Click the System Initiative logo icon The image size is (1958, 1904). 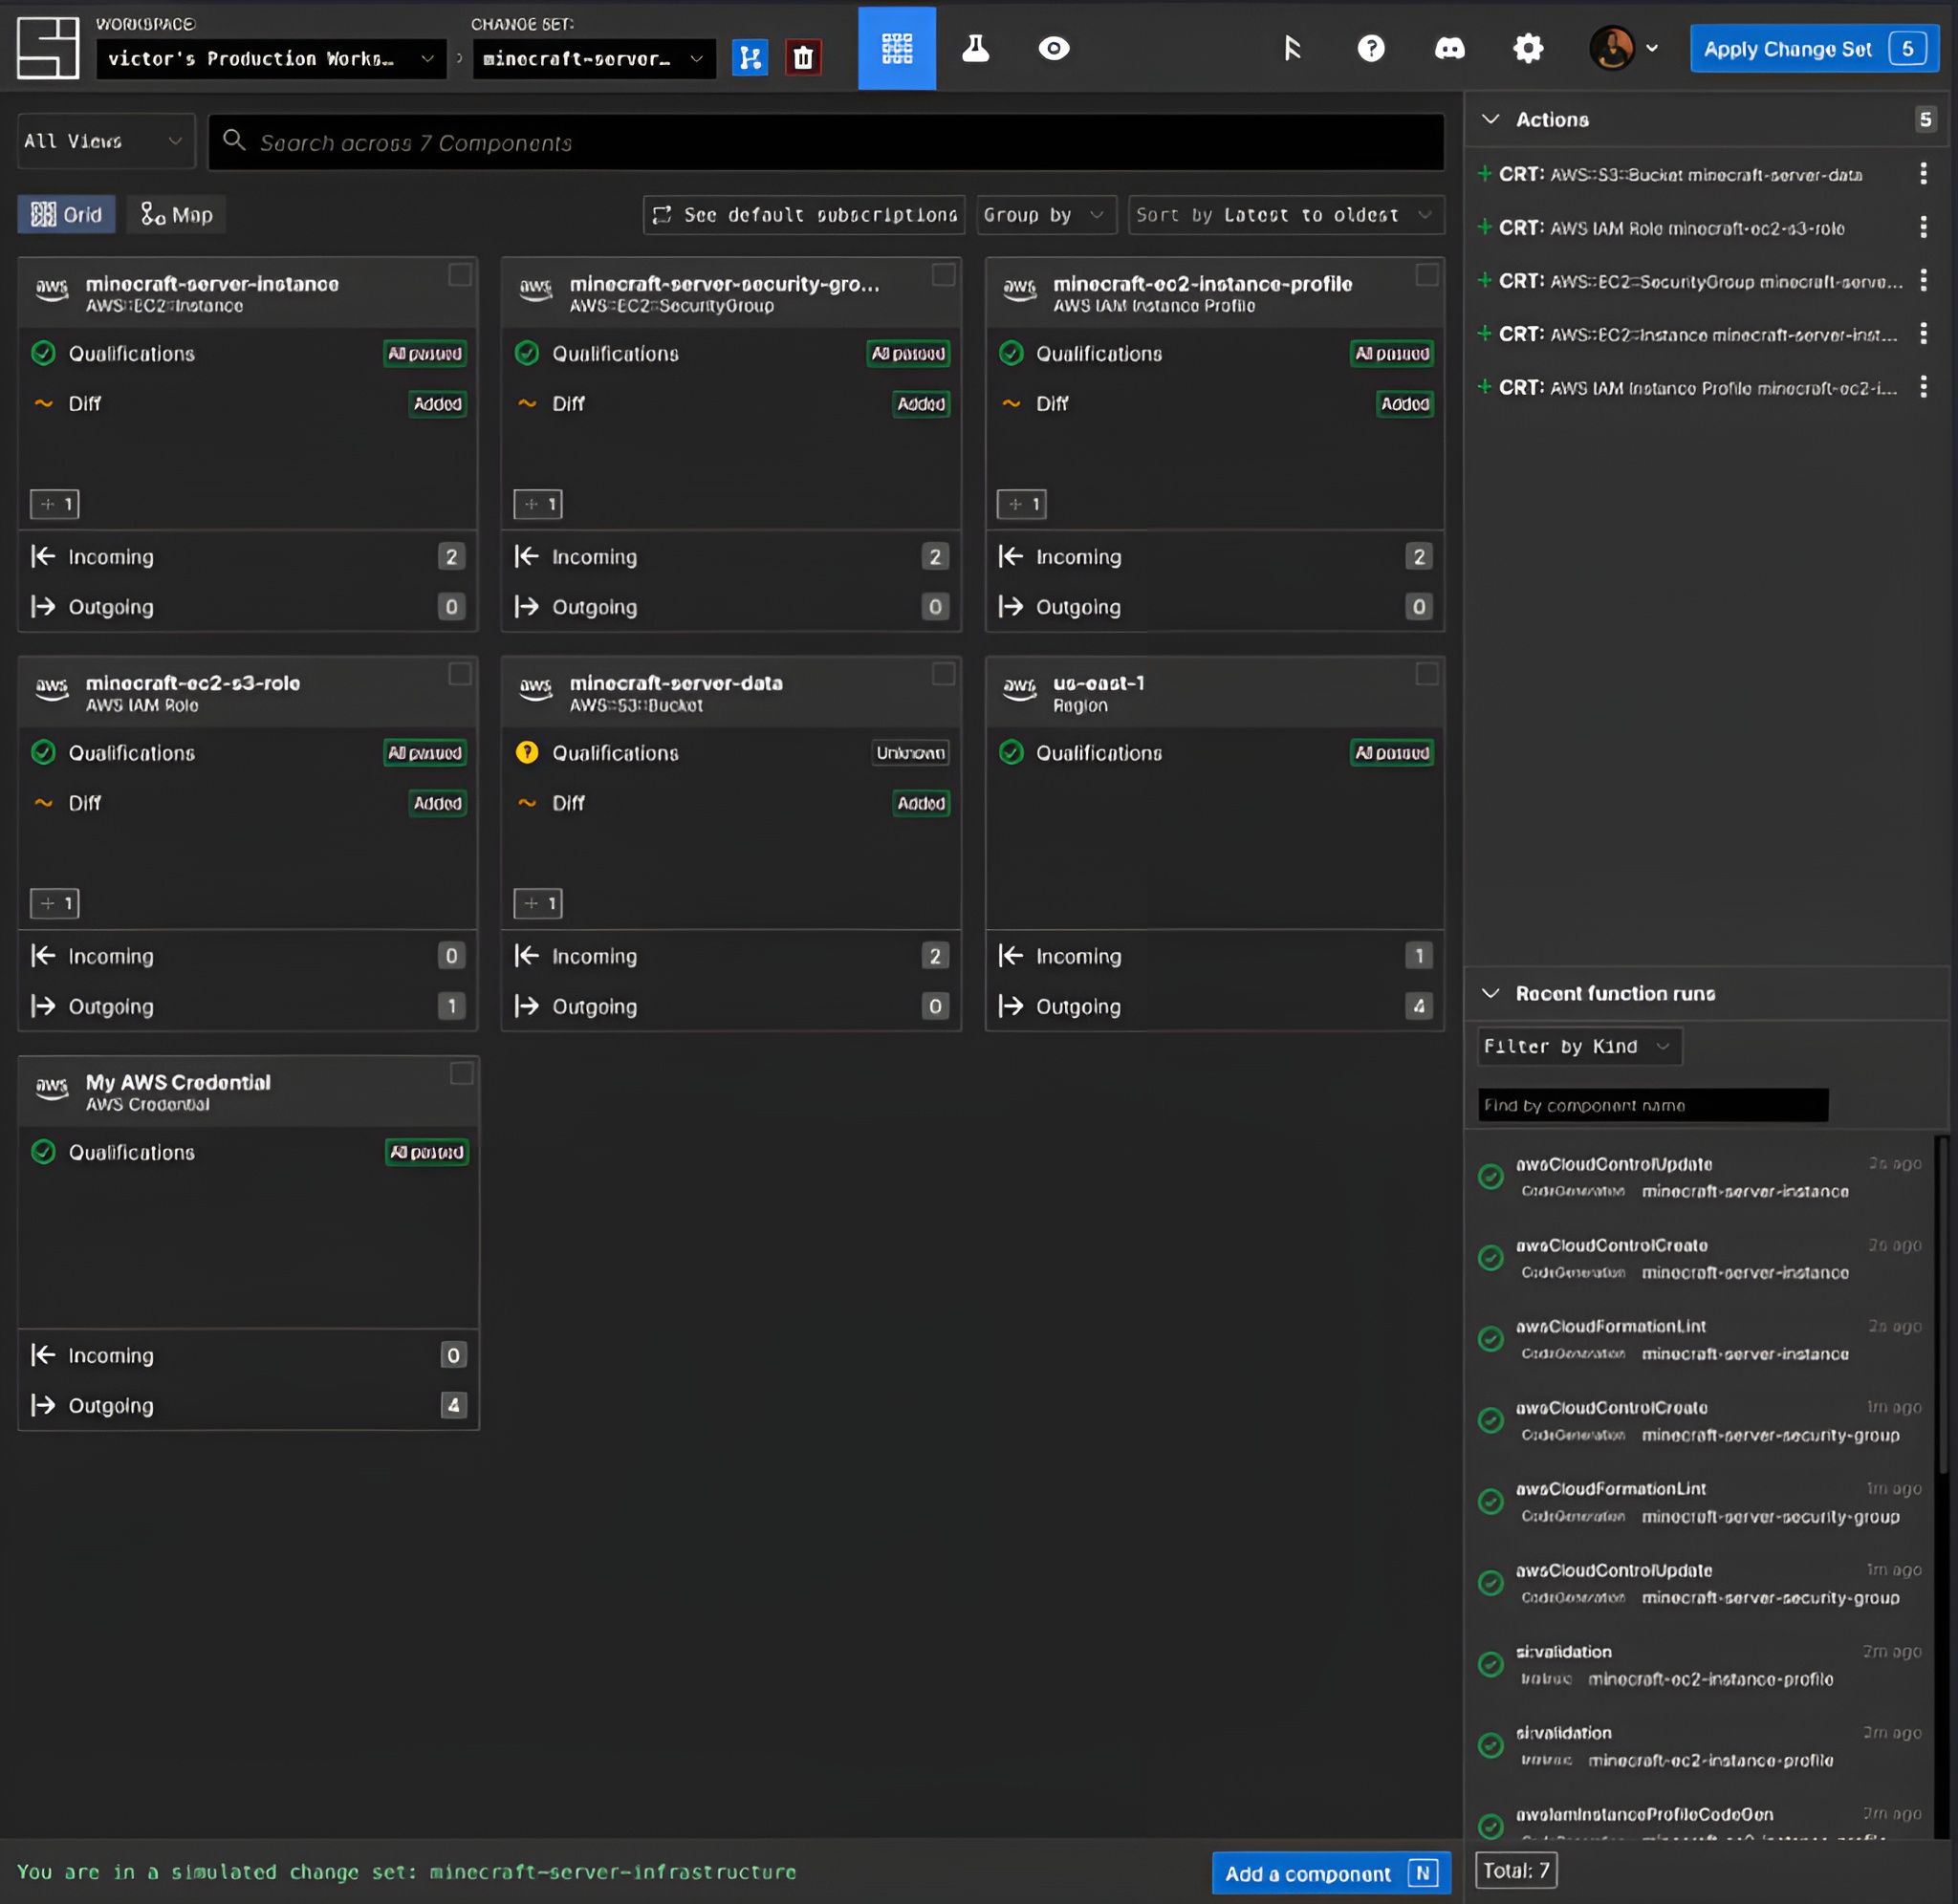pyautogui.click(x=47, y=48)
